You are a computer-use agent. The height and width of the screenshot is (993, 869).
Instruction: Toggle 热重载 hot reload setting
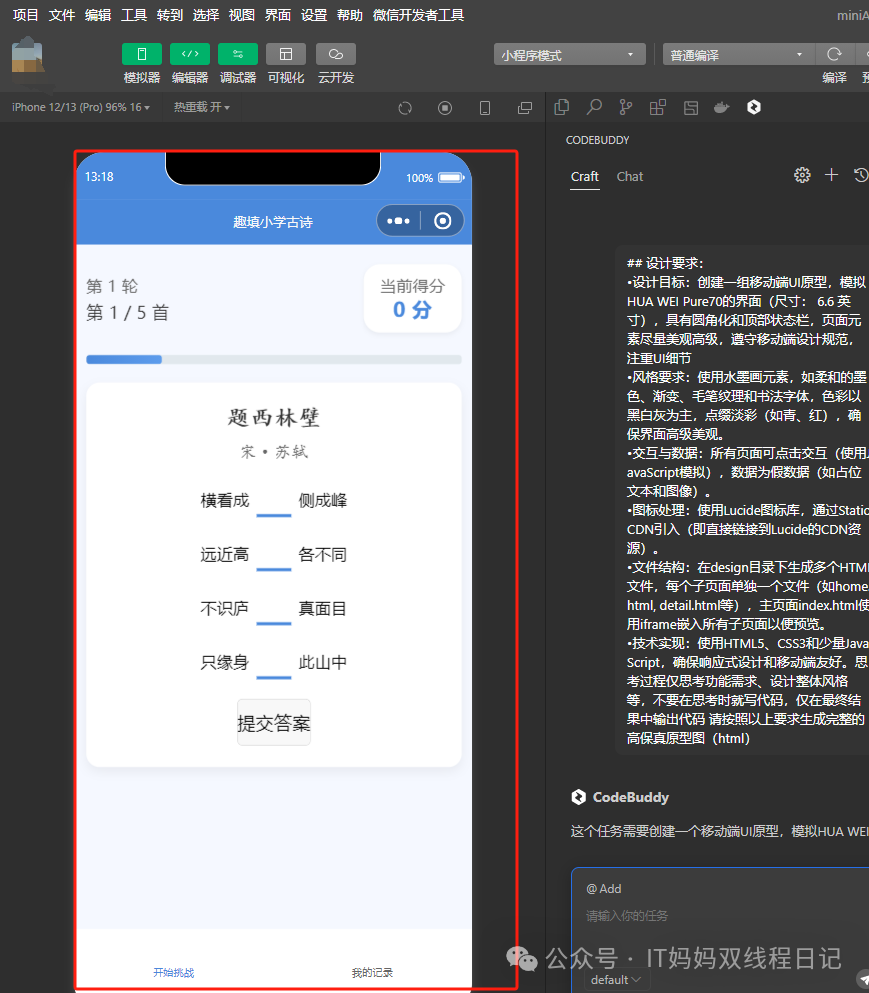click(199, 107)
